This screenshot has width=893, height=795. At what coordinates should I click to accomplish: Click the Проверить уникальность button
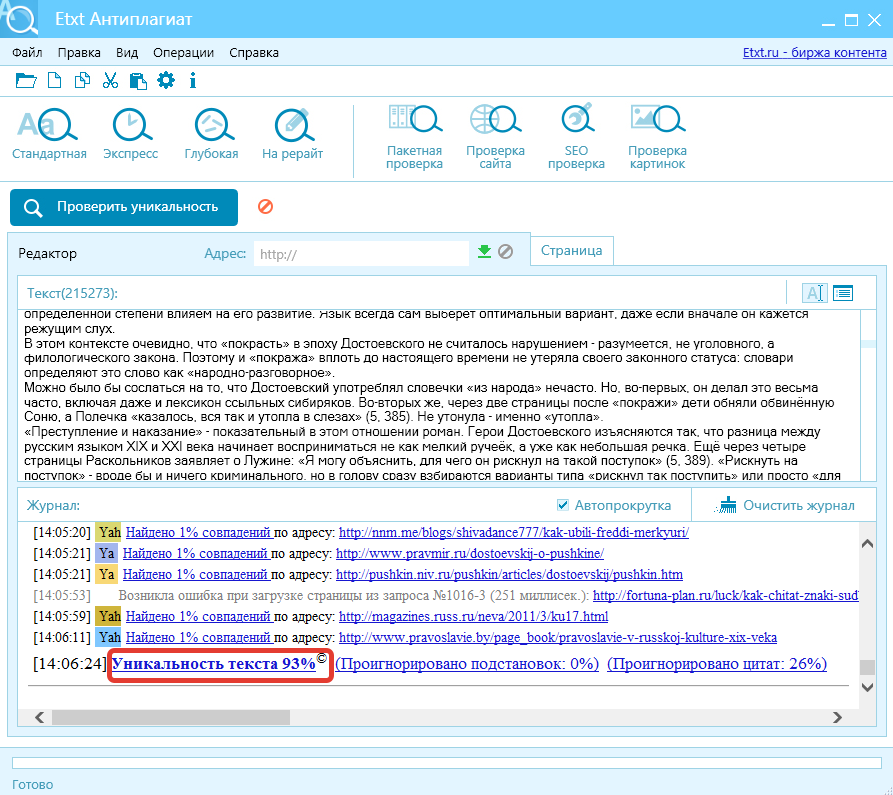click(124, 207)
